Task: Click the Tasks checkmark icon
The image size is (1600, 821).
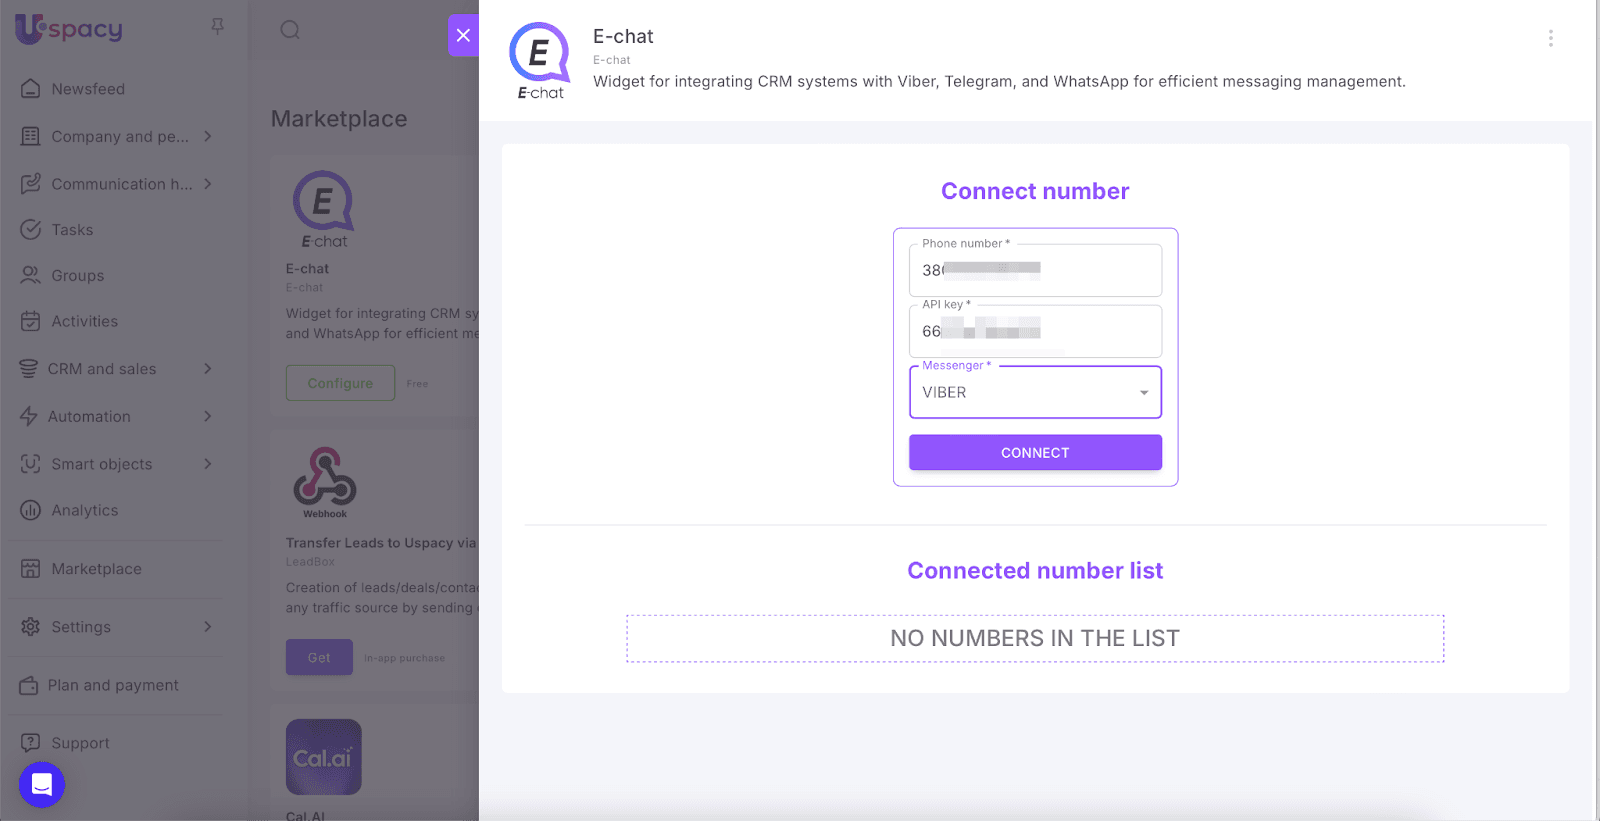Action: pyautogui.click(x=31, y=230)
